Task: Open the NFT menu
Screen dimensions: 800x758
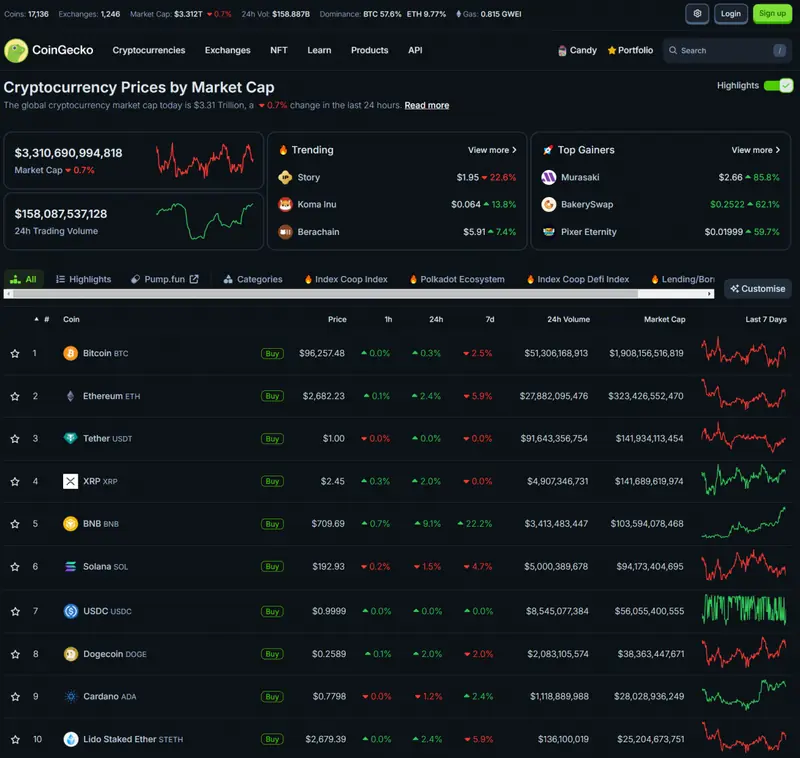Action: click(x=279, y=50)
